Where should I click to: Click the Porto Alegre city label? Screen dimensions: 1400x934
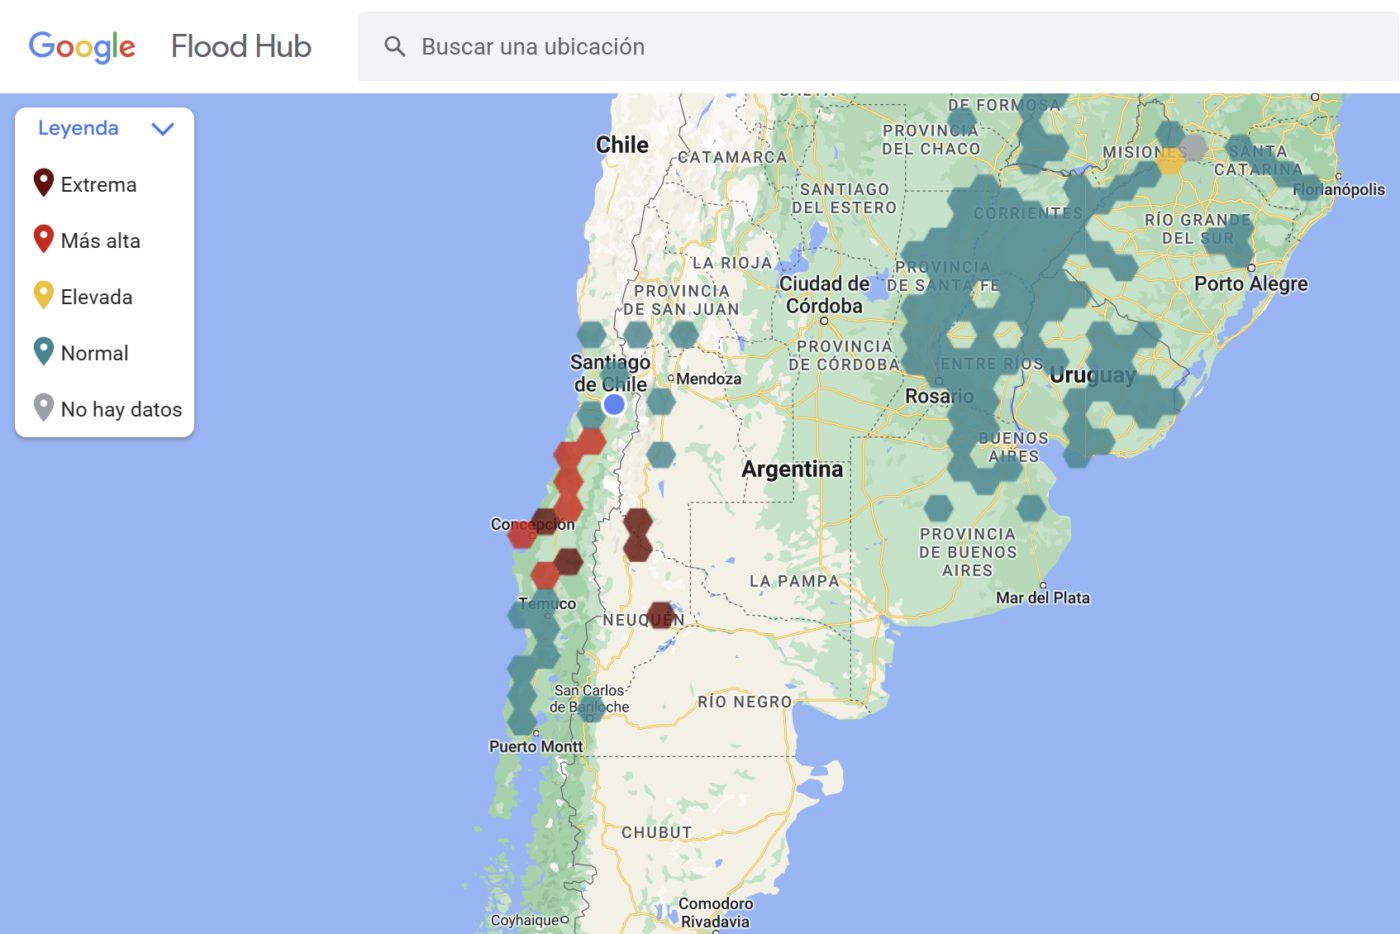1251,283
